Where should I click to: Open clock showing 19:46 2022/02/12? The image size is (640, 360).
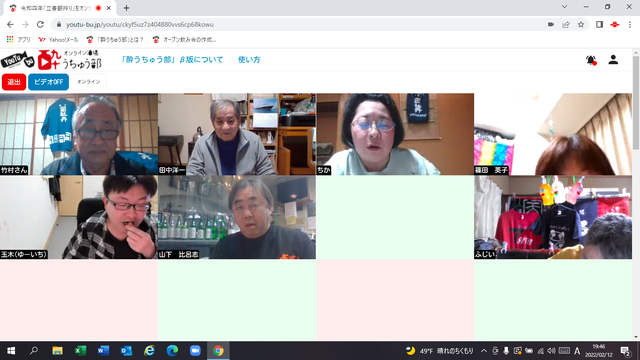click(599, 351)
